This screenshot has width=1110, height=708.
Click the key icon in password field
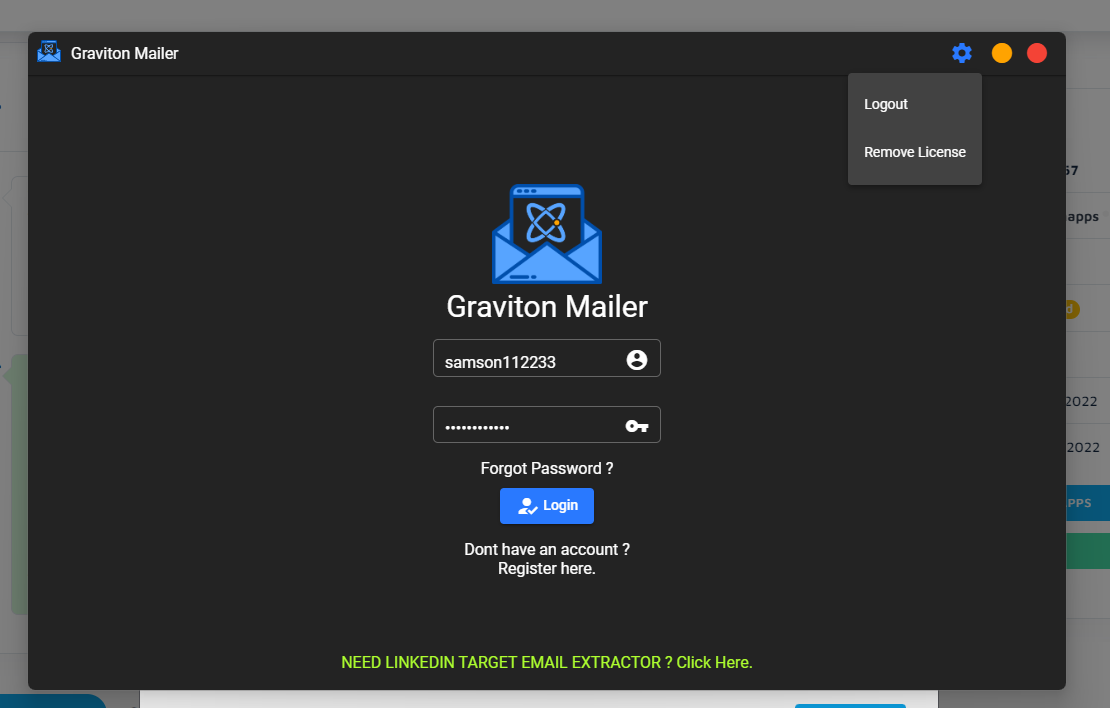(x=636, y=426)
